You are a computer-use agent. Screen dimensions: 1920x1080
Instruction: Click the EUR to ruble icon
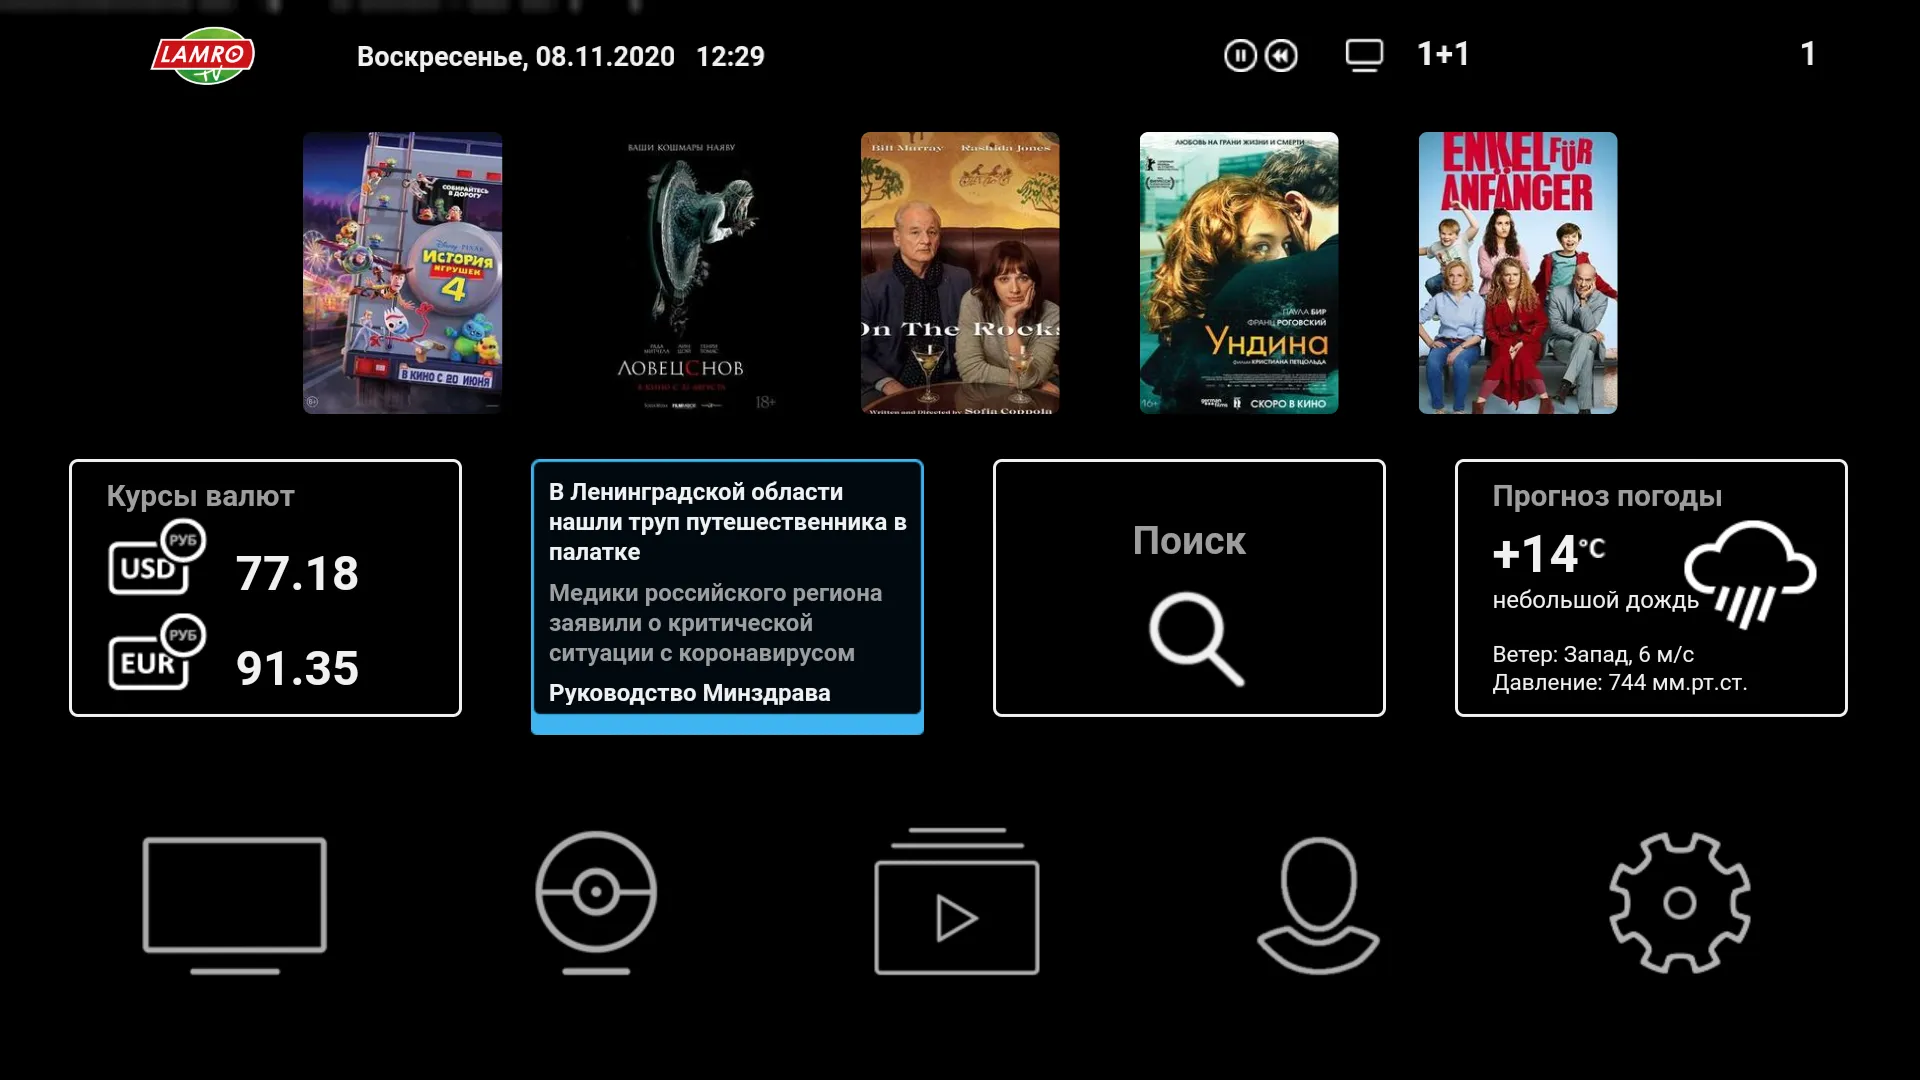tap(157, 653)
